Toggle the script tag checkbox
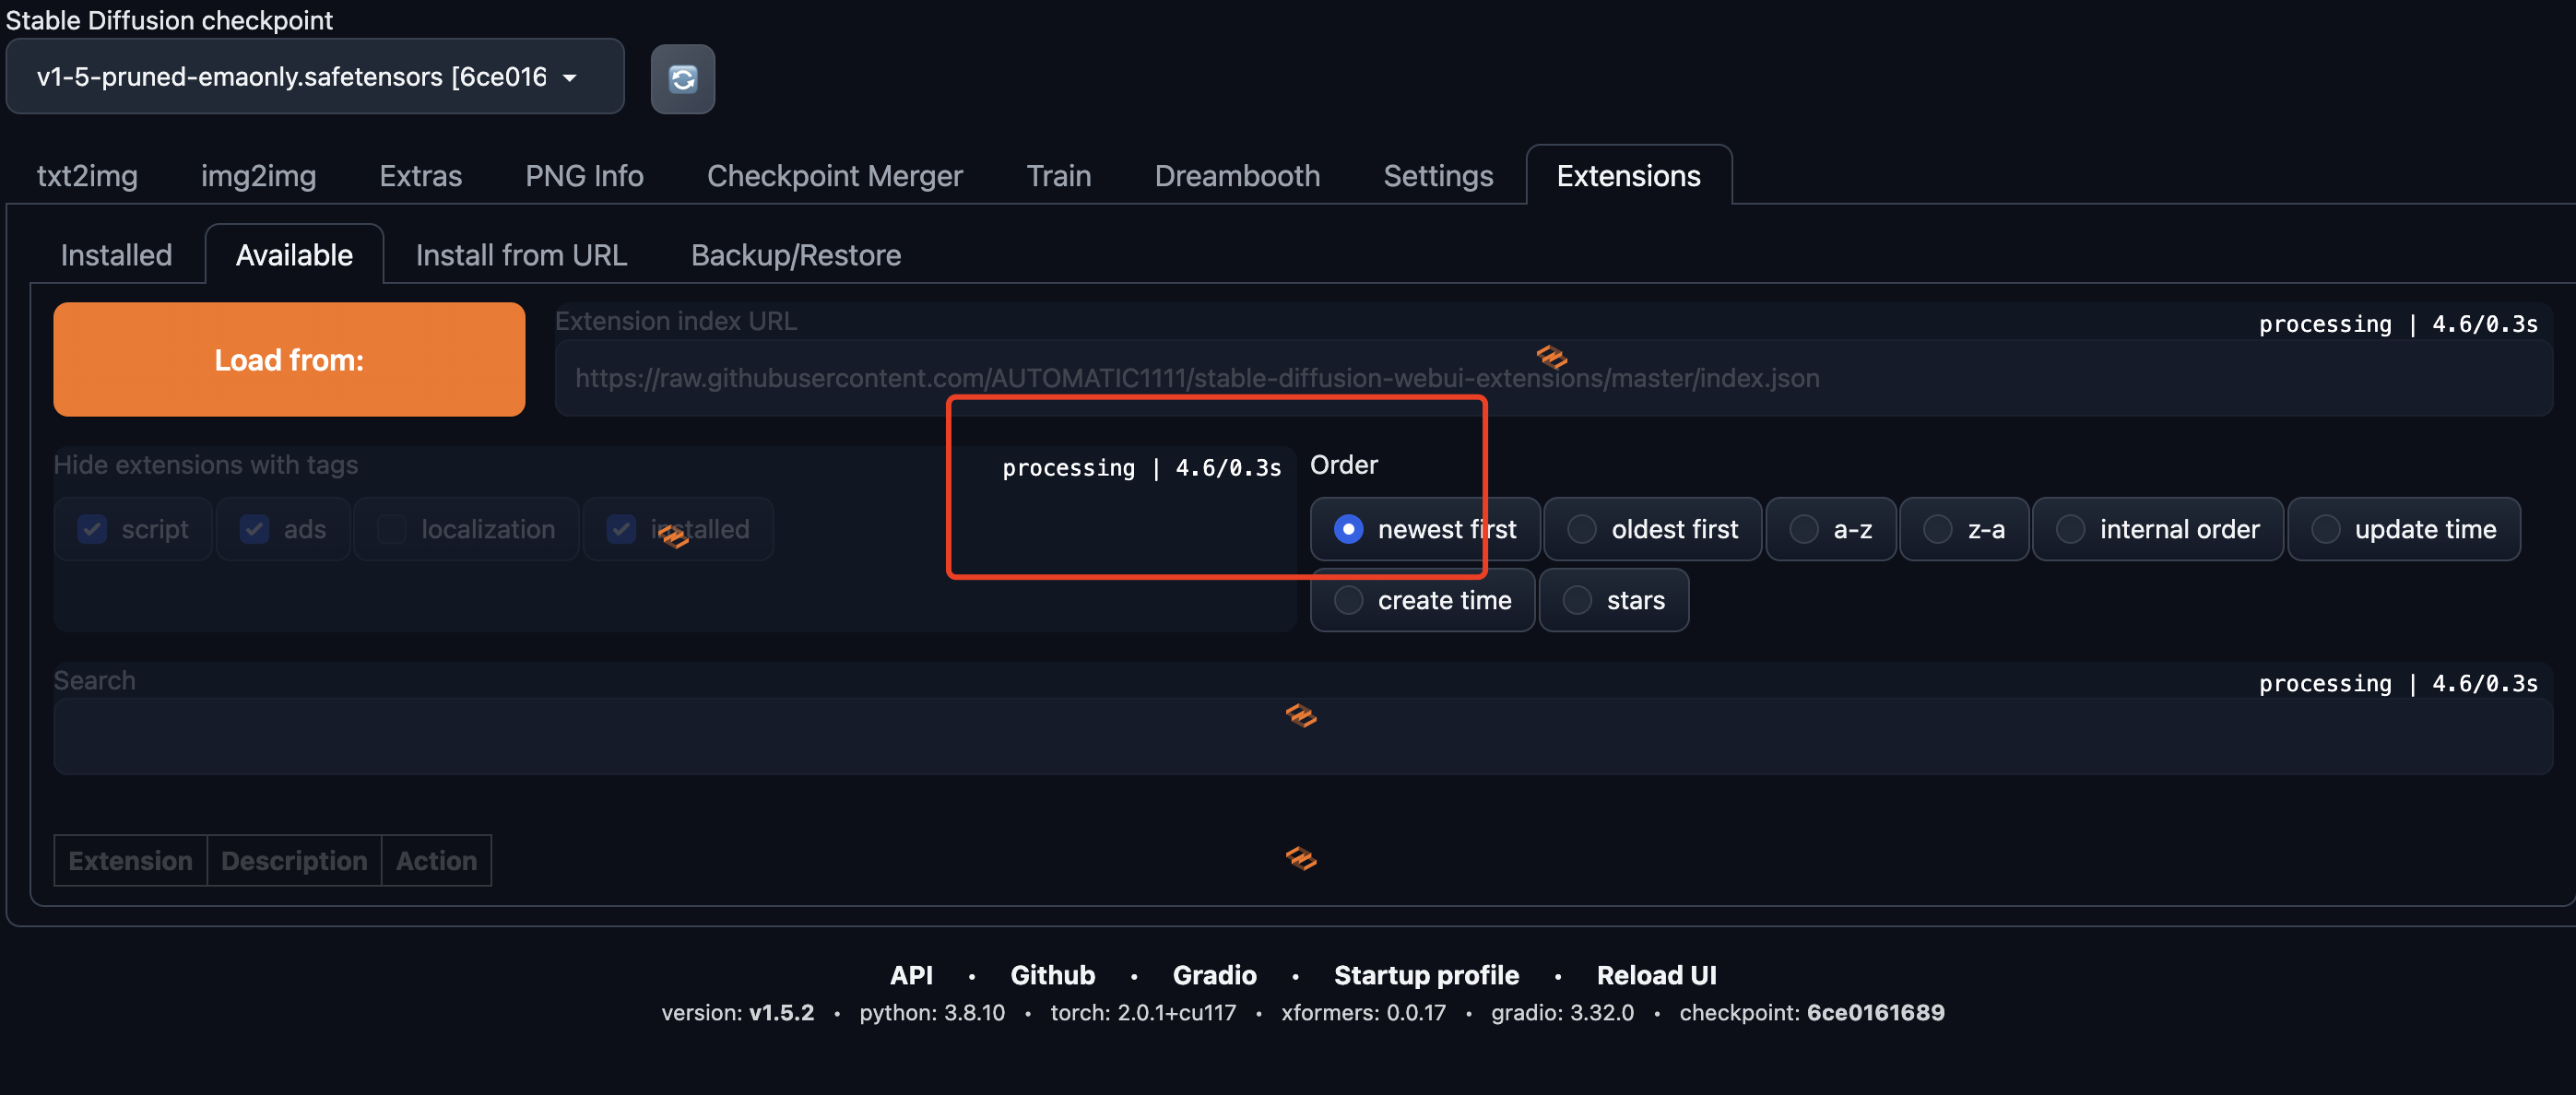 click(93, 529)
